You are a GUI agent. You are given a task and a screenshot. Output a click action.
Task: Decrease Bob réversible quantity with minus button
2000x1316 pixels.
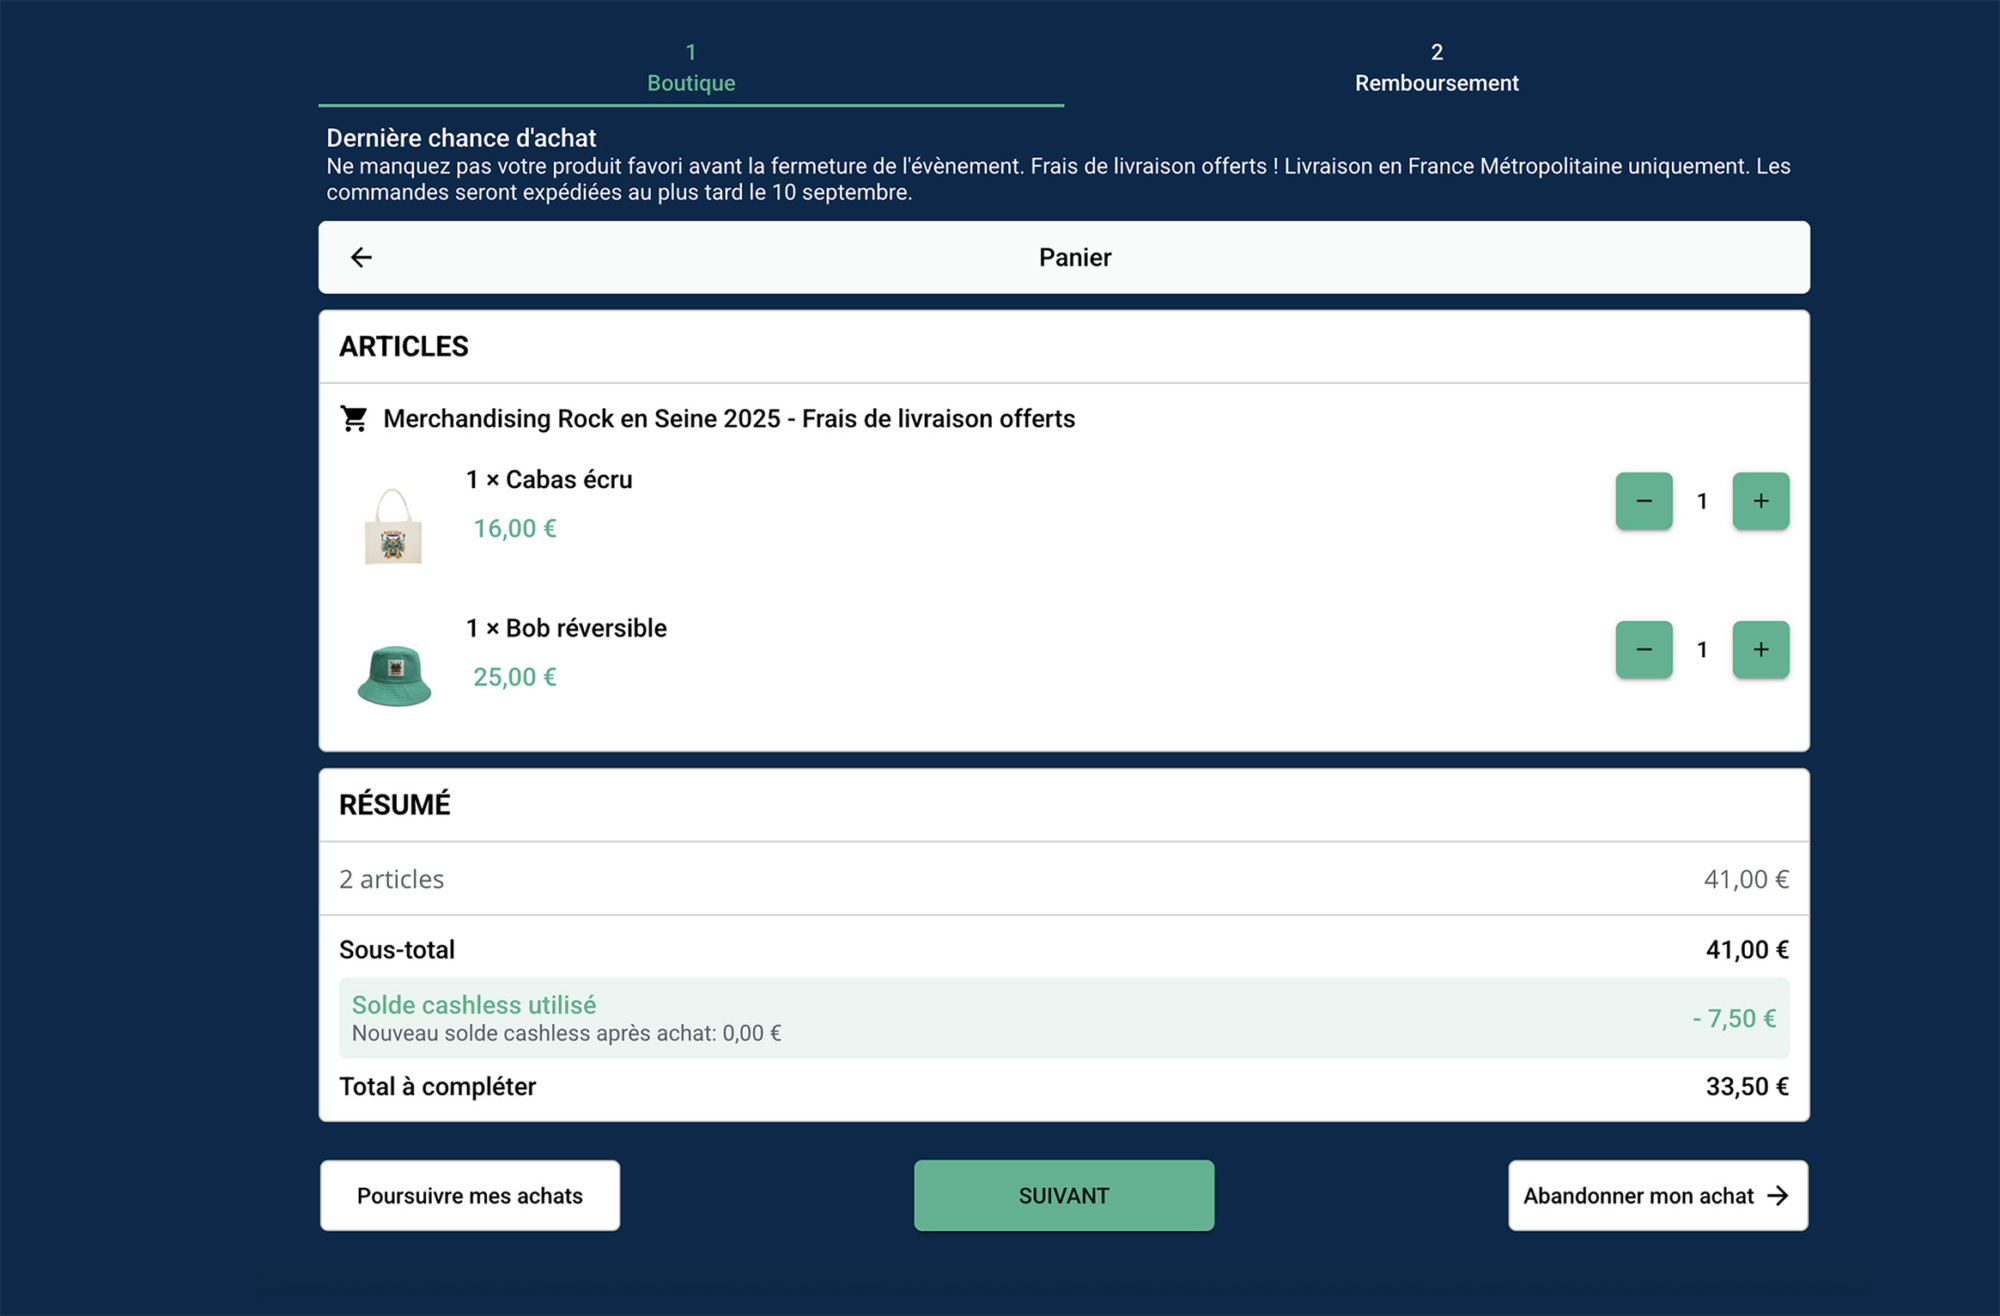[1643, 650]
